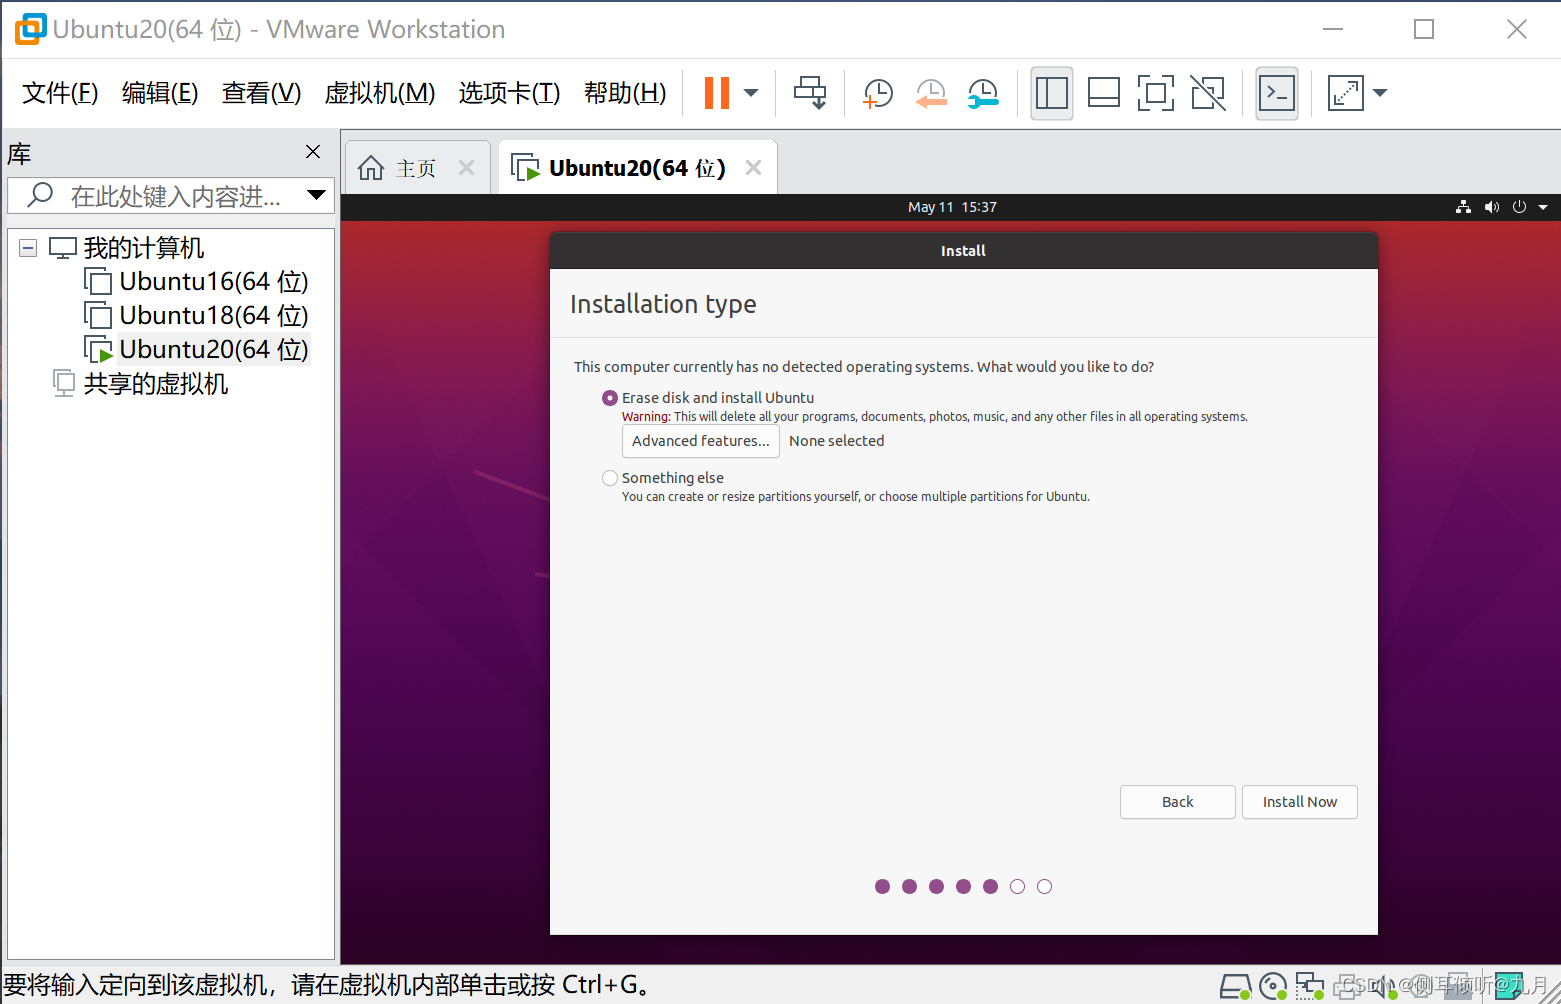The image size is (1561, 1004).
Task: Enter full screen mode icon
Action: [1156, 93]
